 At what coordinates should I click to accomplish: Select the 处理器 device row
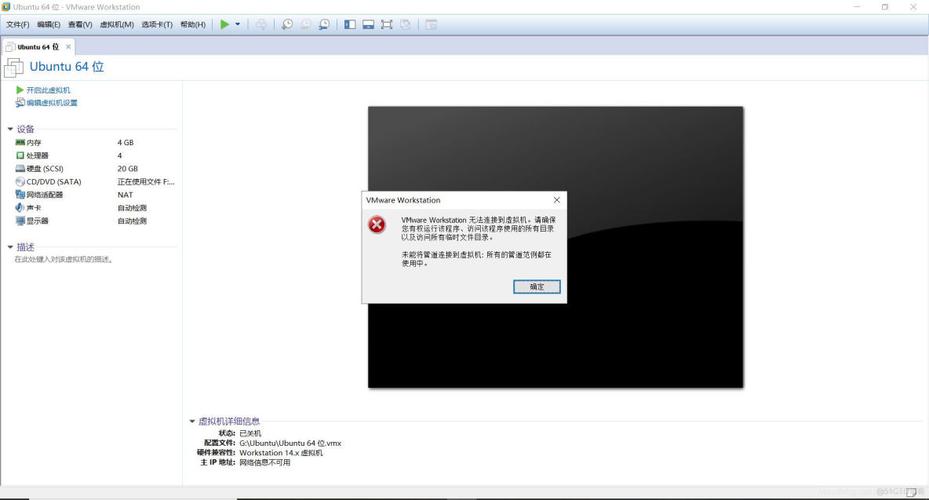95,155
